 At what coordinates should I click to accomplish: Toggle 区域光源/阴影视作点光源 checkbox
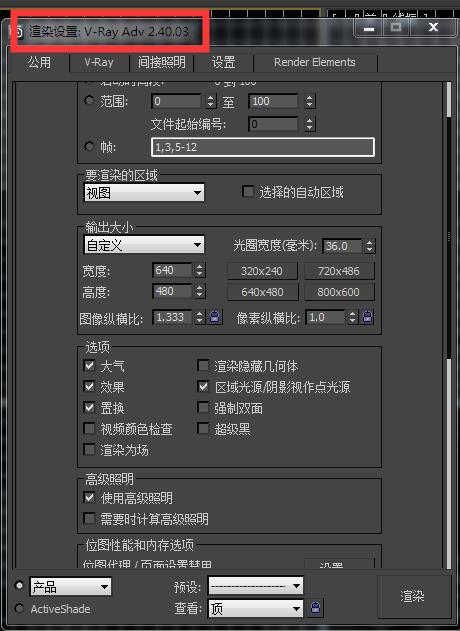click(203, 386)
